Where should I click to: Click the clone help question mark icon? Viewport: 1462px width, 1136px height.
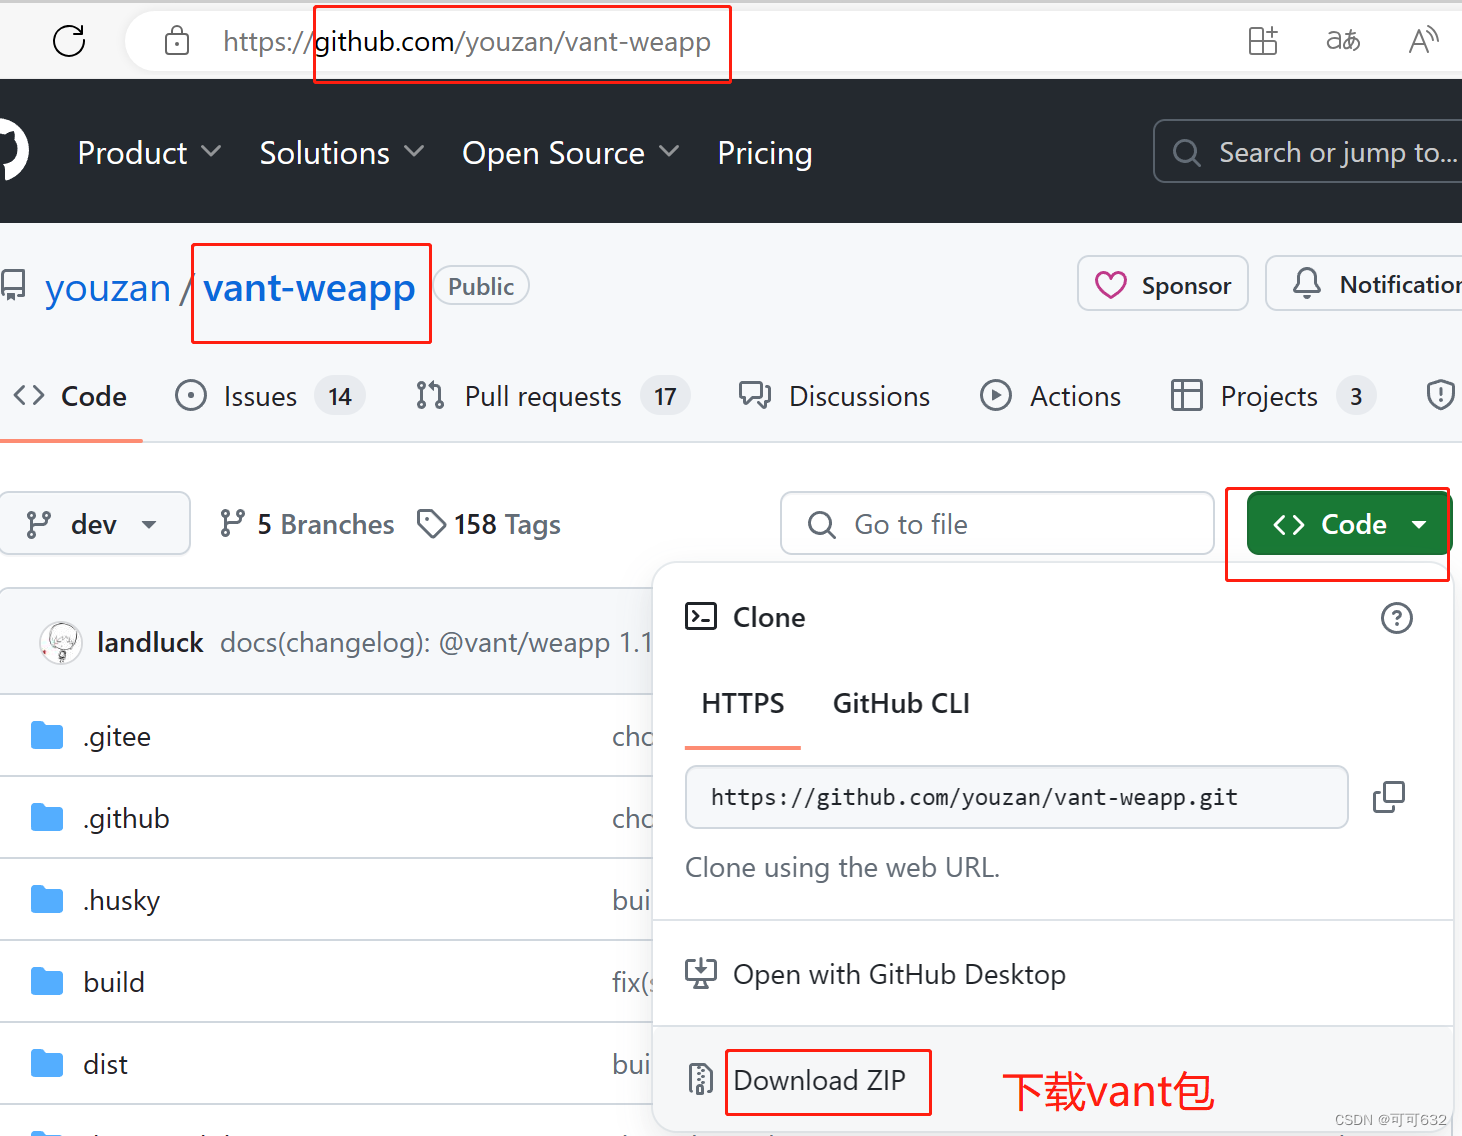1397,618
